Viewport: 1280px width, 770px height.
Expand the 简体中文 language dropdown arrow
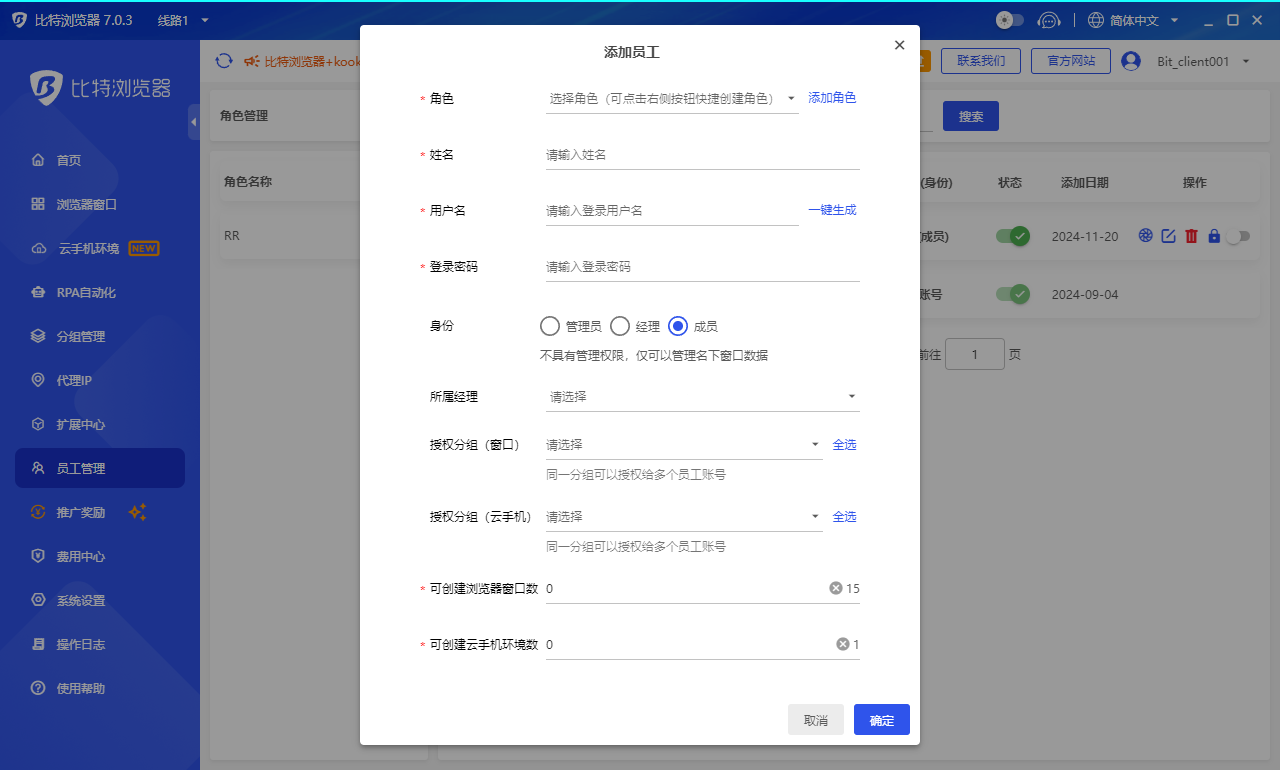1175,20
